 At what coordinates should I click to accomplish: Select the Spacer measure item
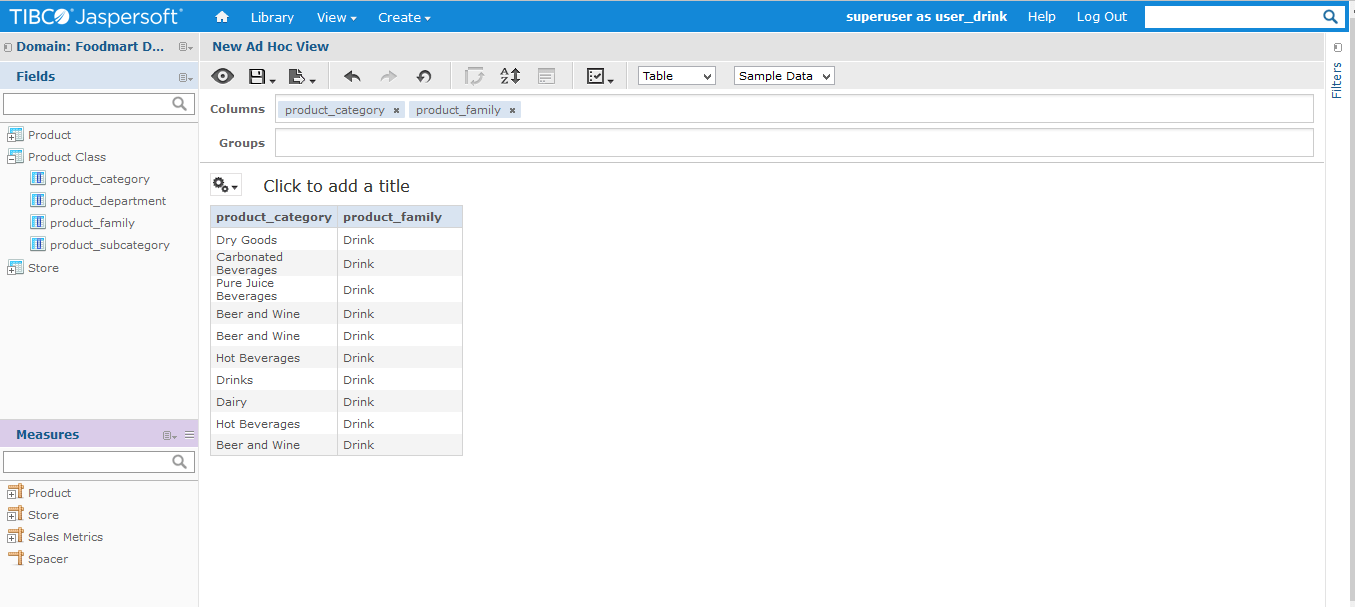point(48,559)
